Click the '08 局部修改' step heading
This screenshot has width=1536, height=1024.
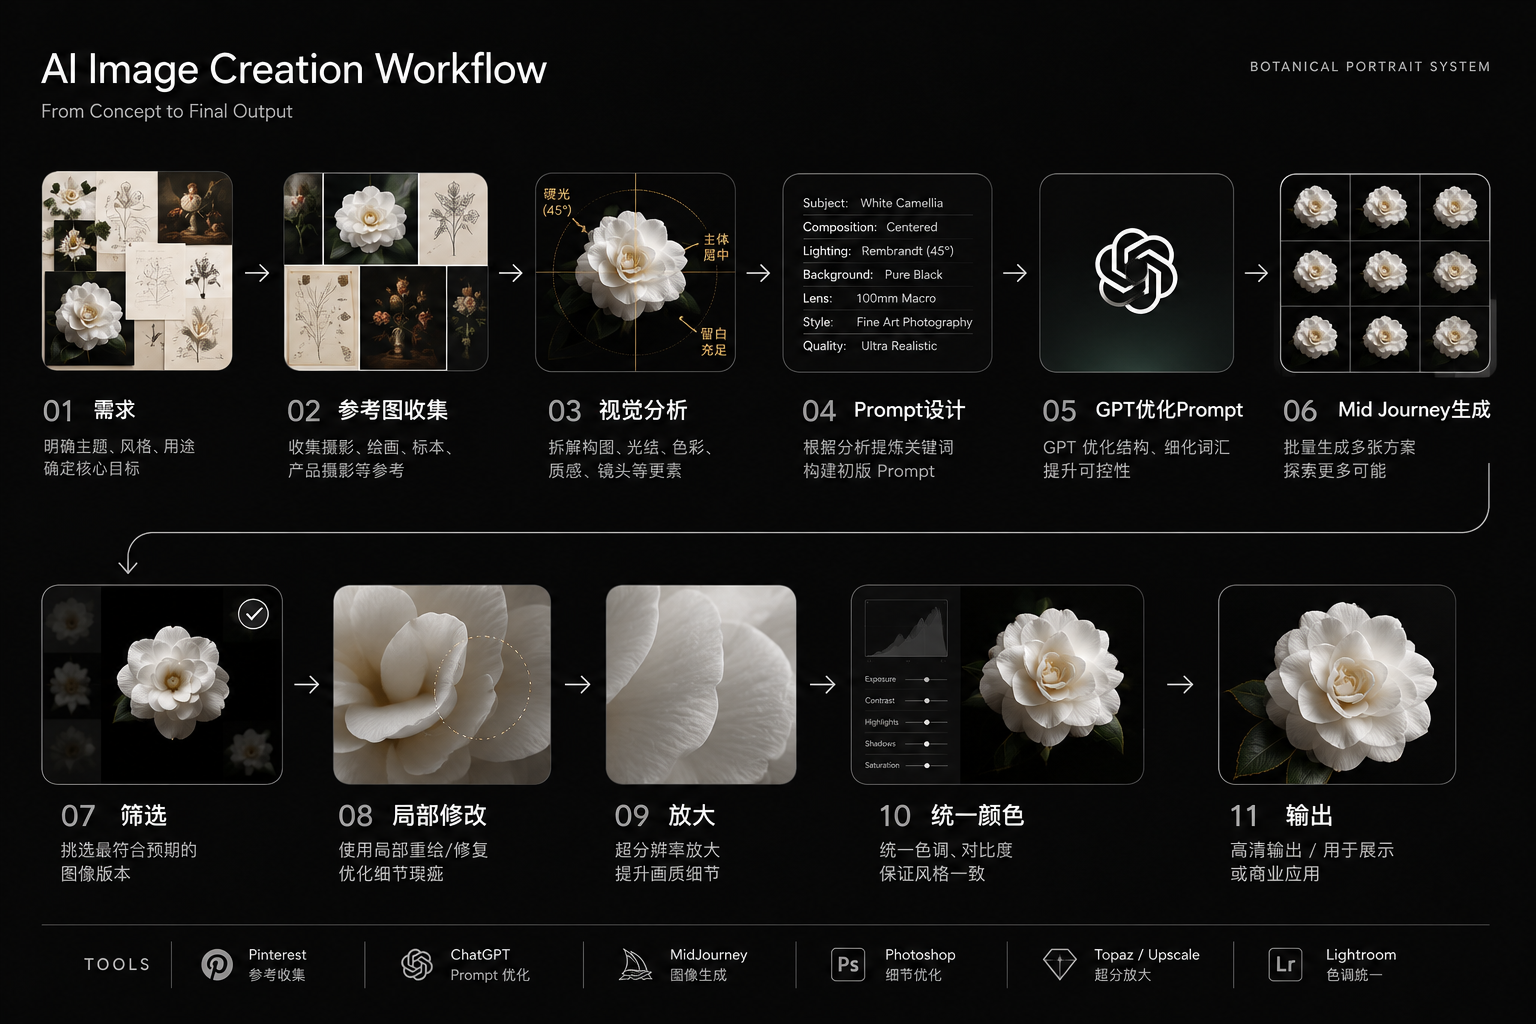[413, 816]
